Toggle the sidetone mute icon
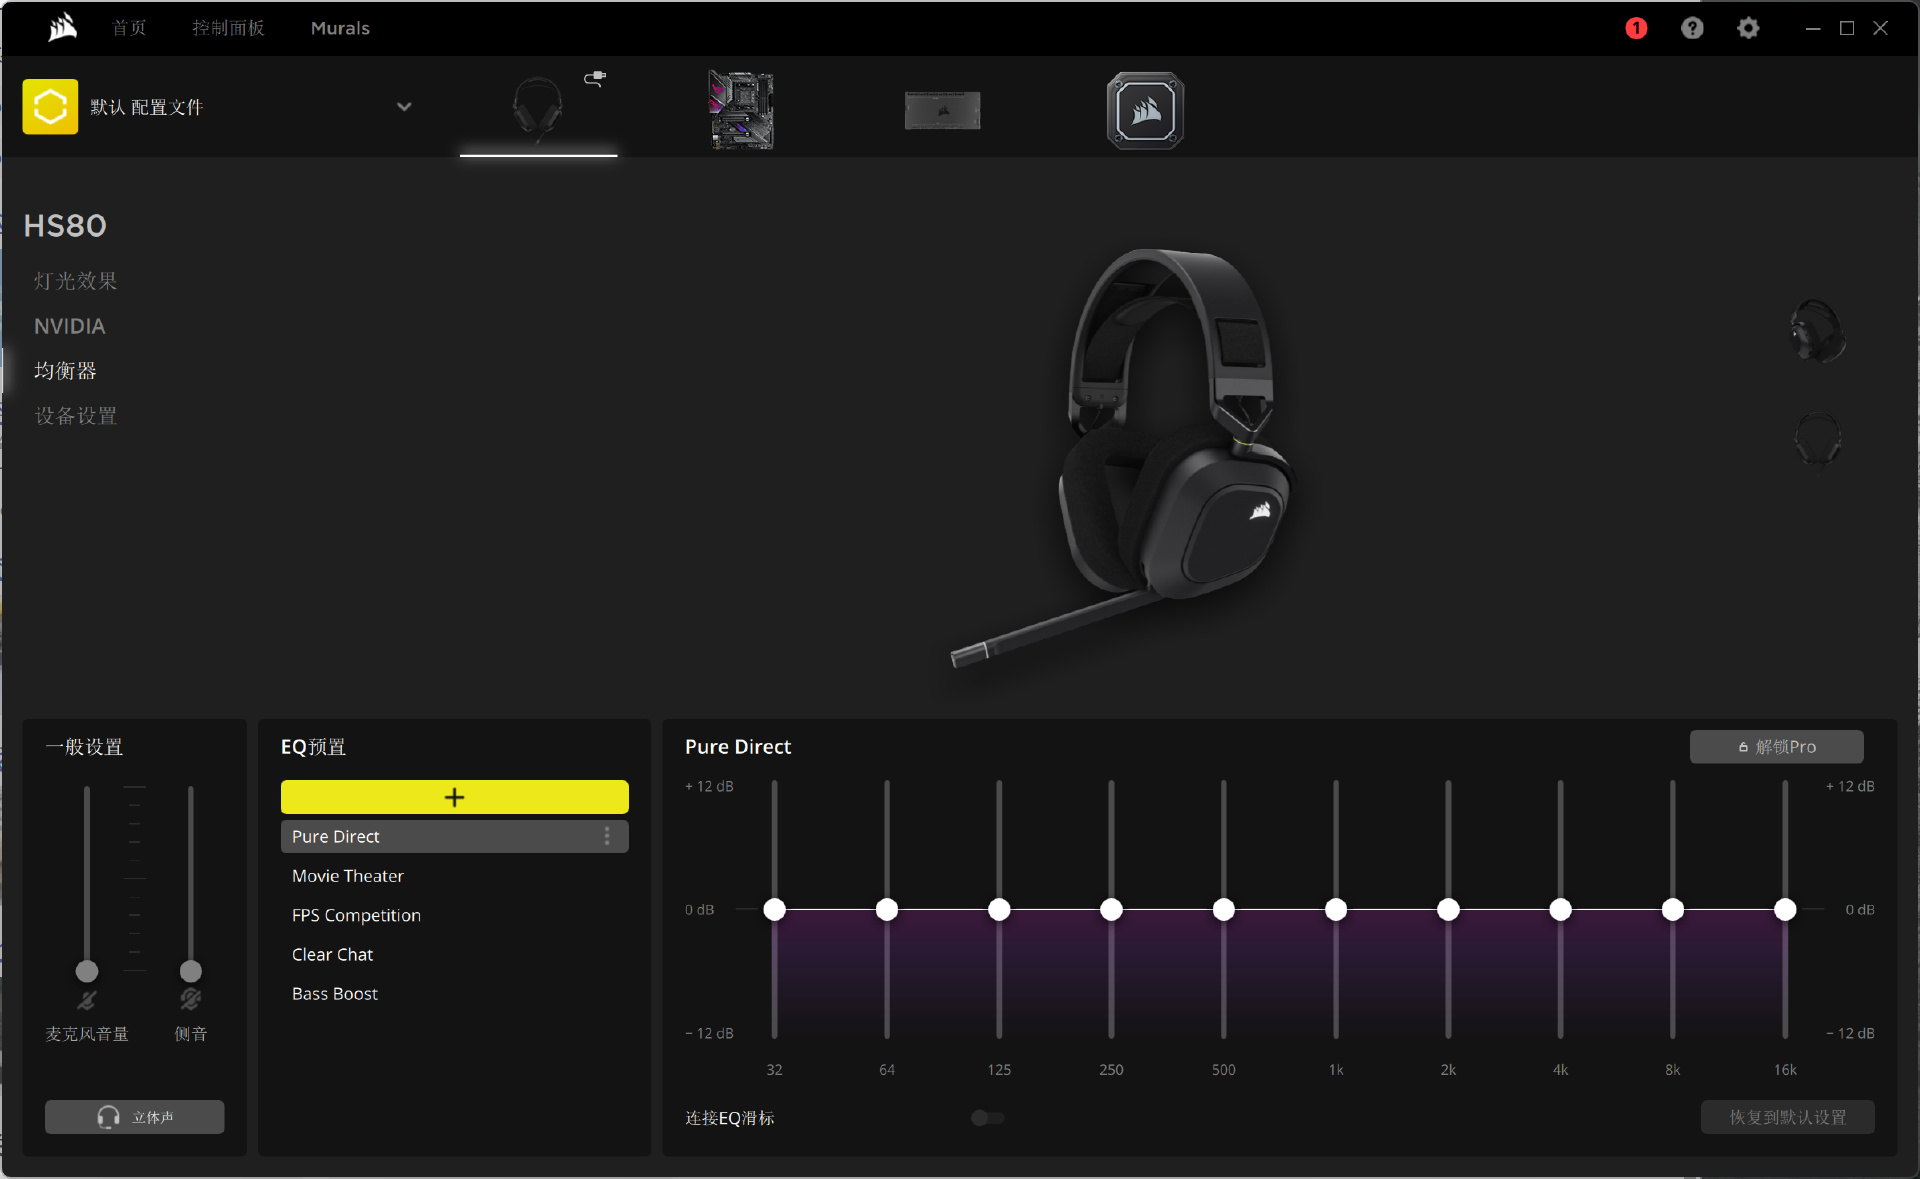Image resolution: width=1920 pixels, height=1179 pixels. coord(191,1000)
